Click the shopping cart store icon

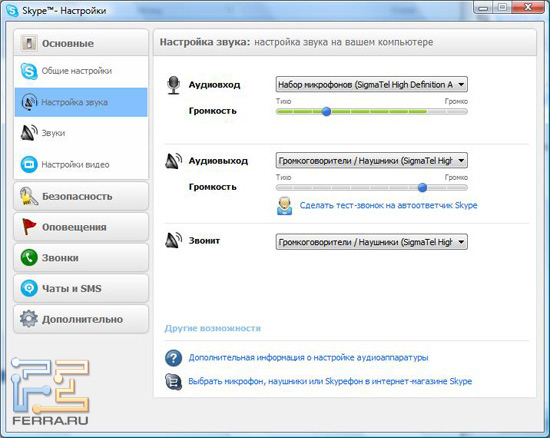pyautogui.click(x=173, y=382)
